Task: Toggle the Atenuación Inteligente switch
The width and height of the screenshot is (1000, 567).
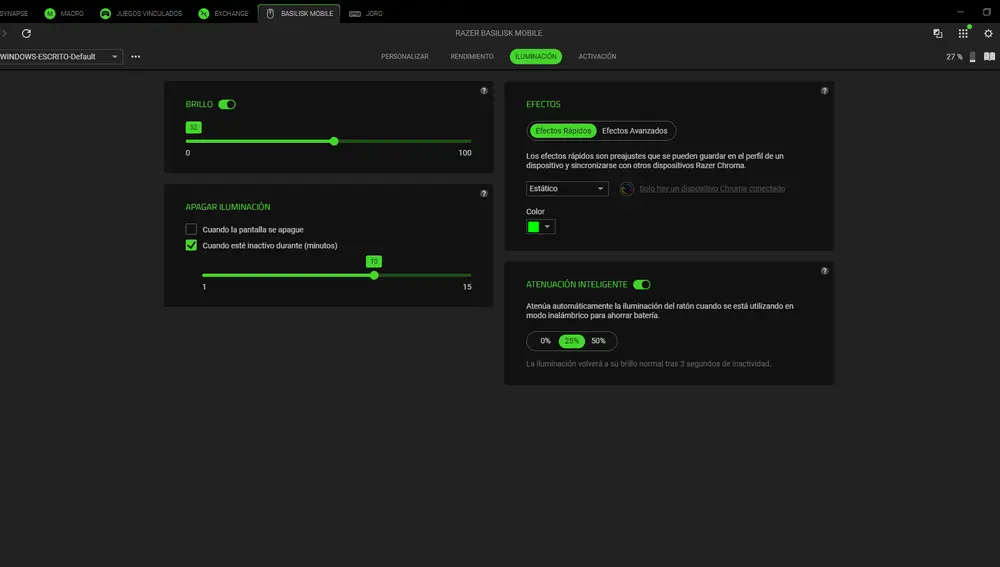Action: click(642, 284)
